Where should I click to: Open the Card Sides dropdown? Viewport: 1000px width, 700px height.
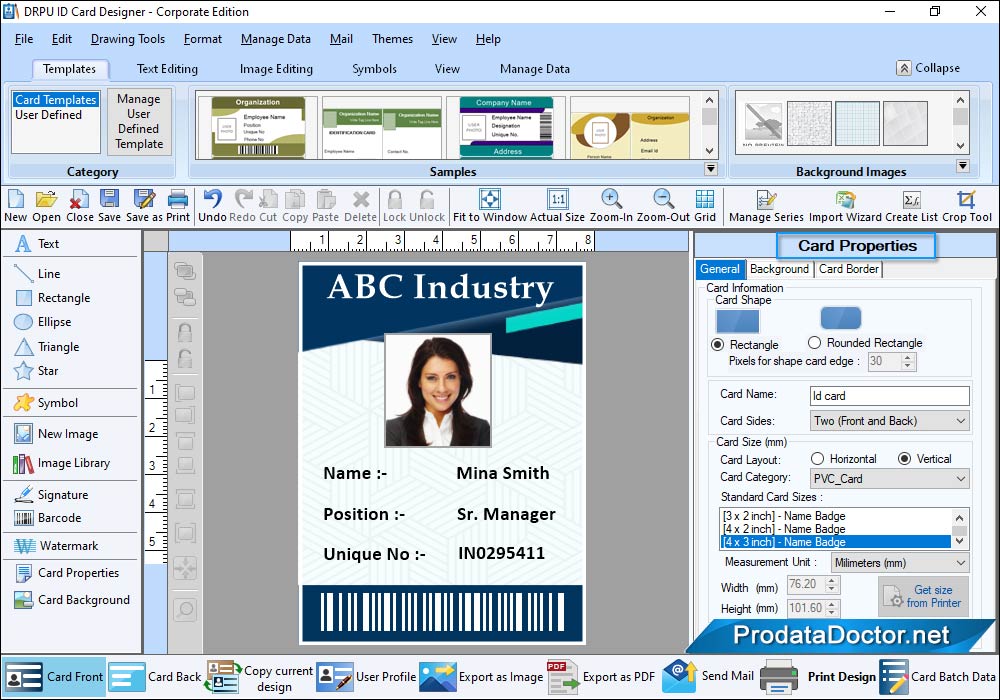pos(889,421)
